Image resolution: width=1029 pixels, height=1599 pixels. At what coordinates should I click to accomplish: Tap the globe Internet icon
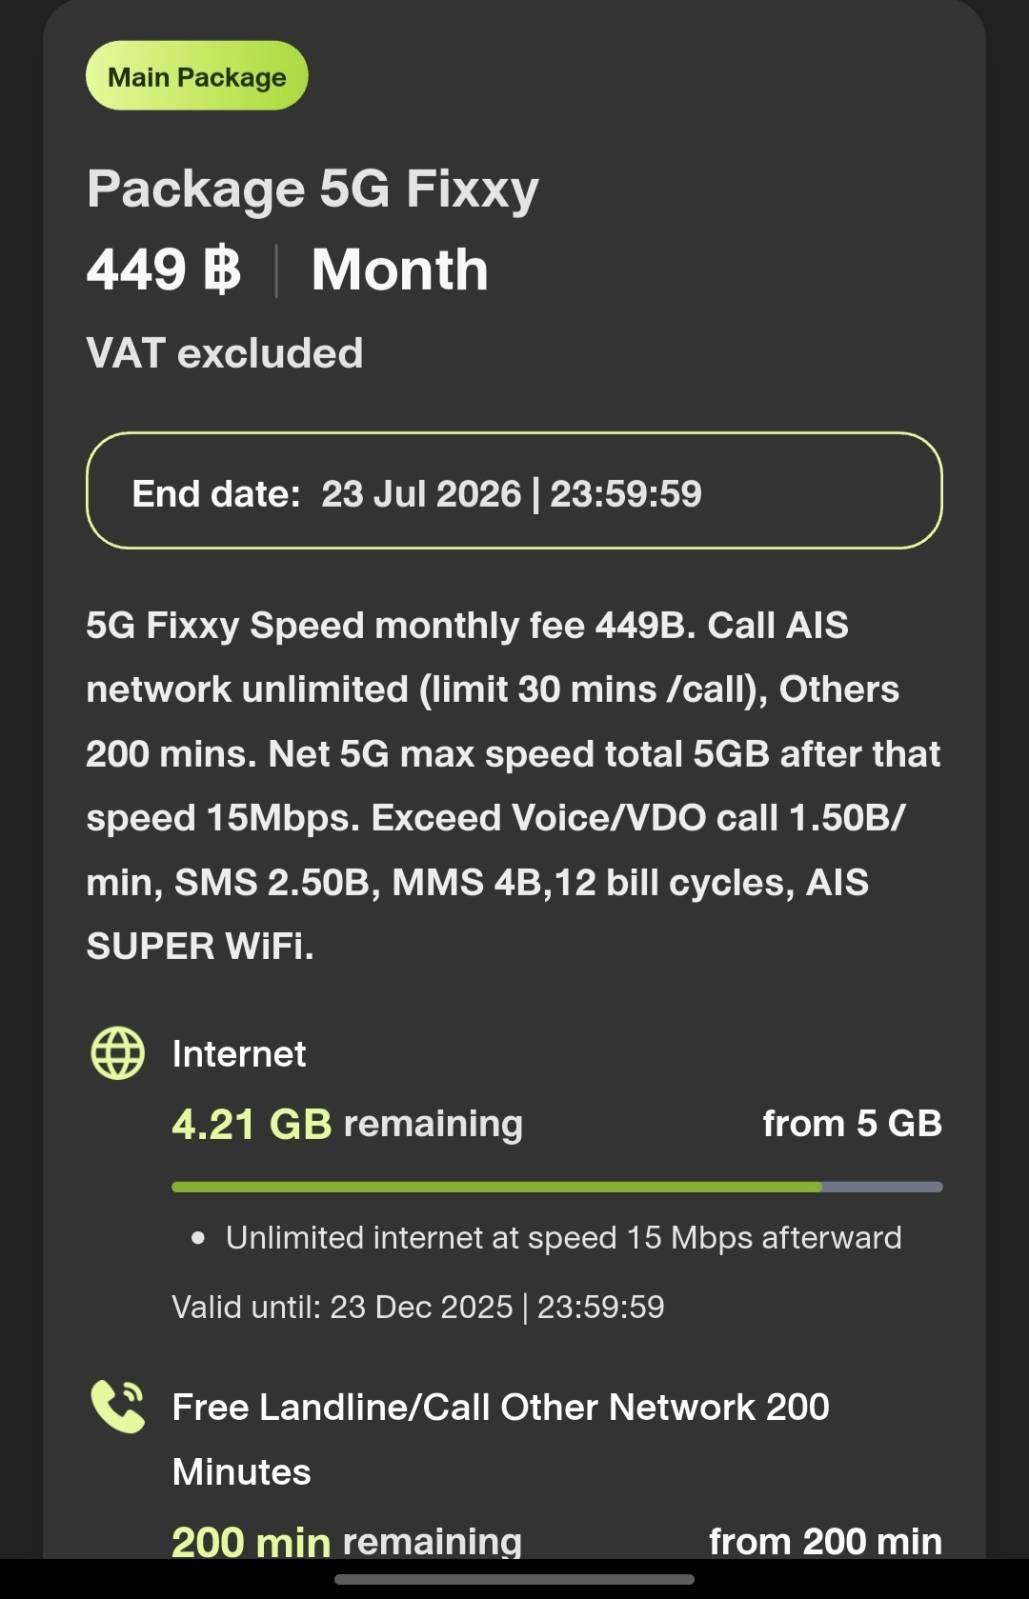118,1053
